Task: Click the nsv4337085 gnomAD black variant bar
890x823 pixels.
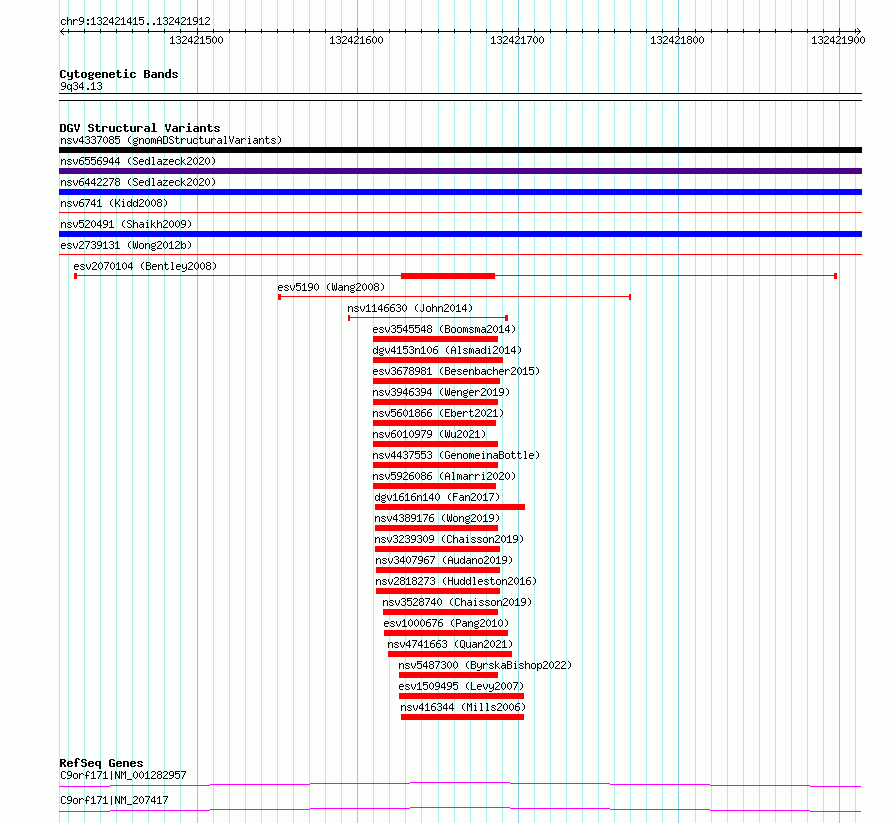Action: [460, 150]
